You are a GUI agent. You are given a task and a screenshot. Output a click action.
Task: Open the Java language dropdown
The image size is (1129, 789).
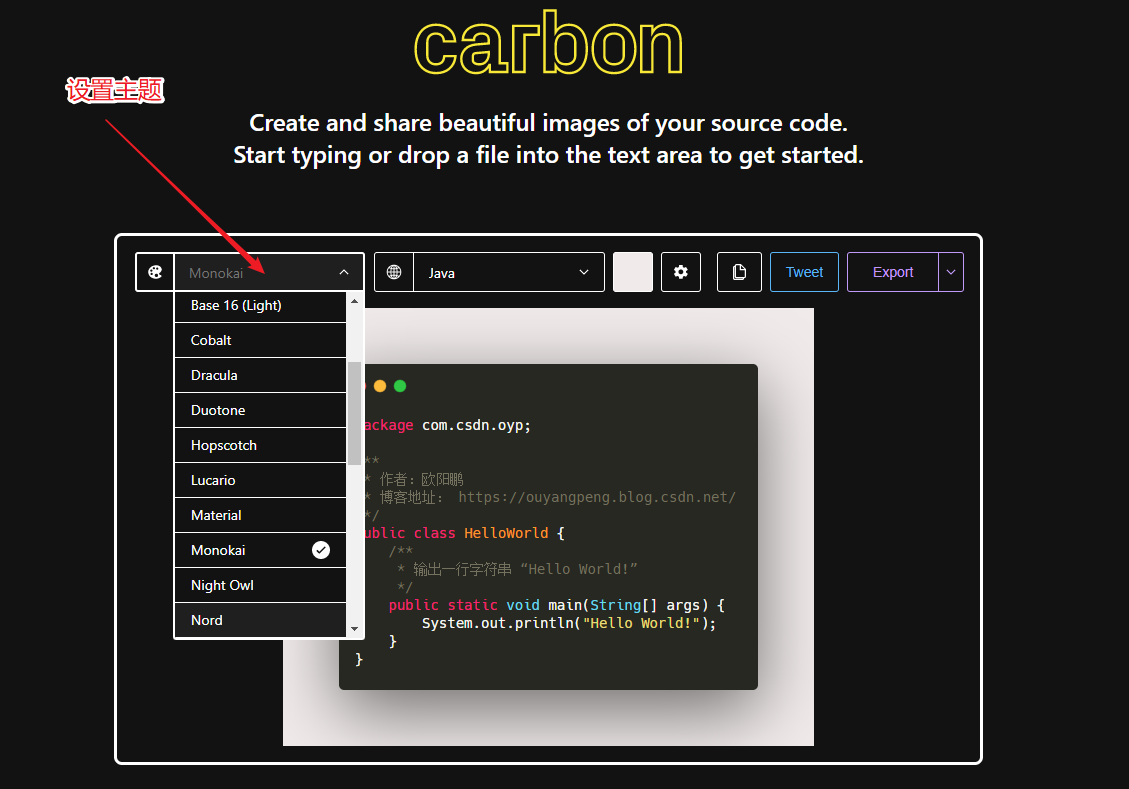pos(508,272)
